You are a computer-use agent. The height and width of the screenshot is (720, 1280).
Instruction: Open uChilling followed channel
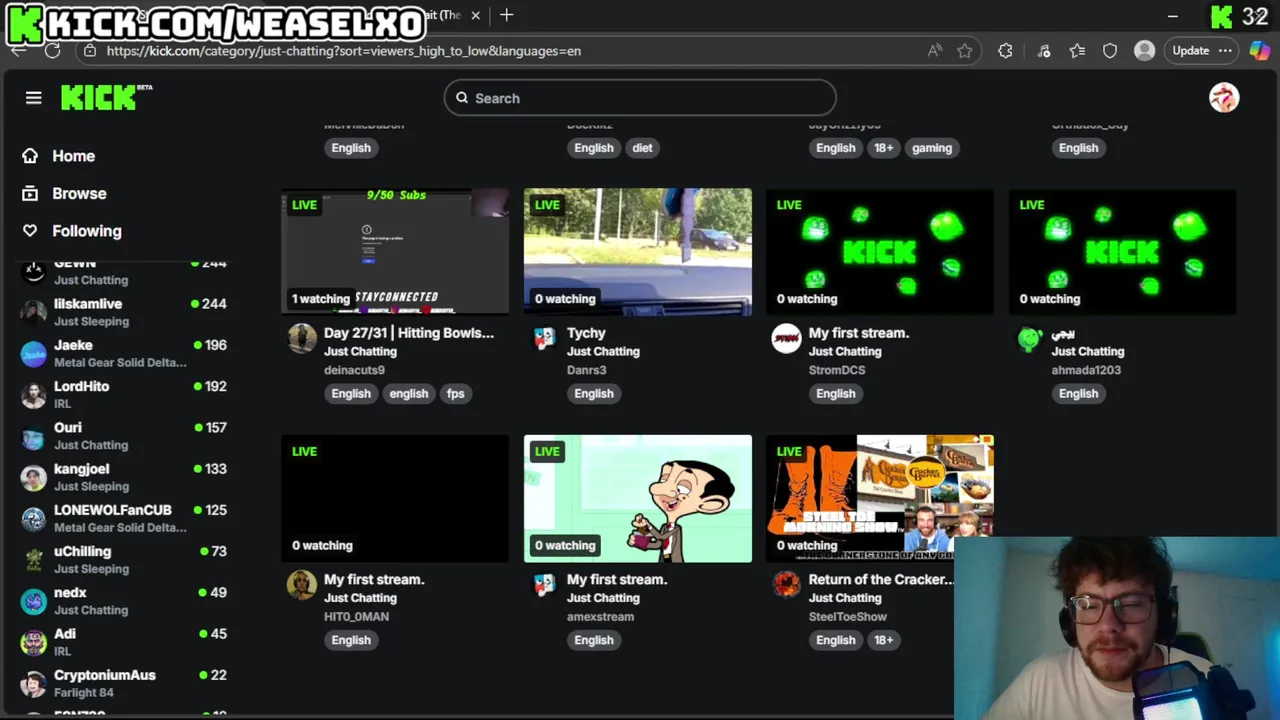pos(125,559)
